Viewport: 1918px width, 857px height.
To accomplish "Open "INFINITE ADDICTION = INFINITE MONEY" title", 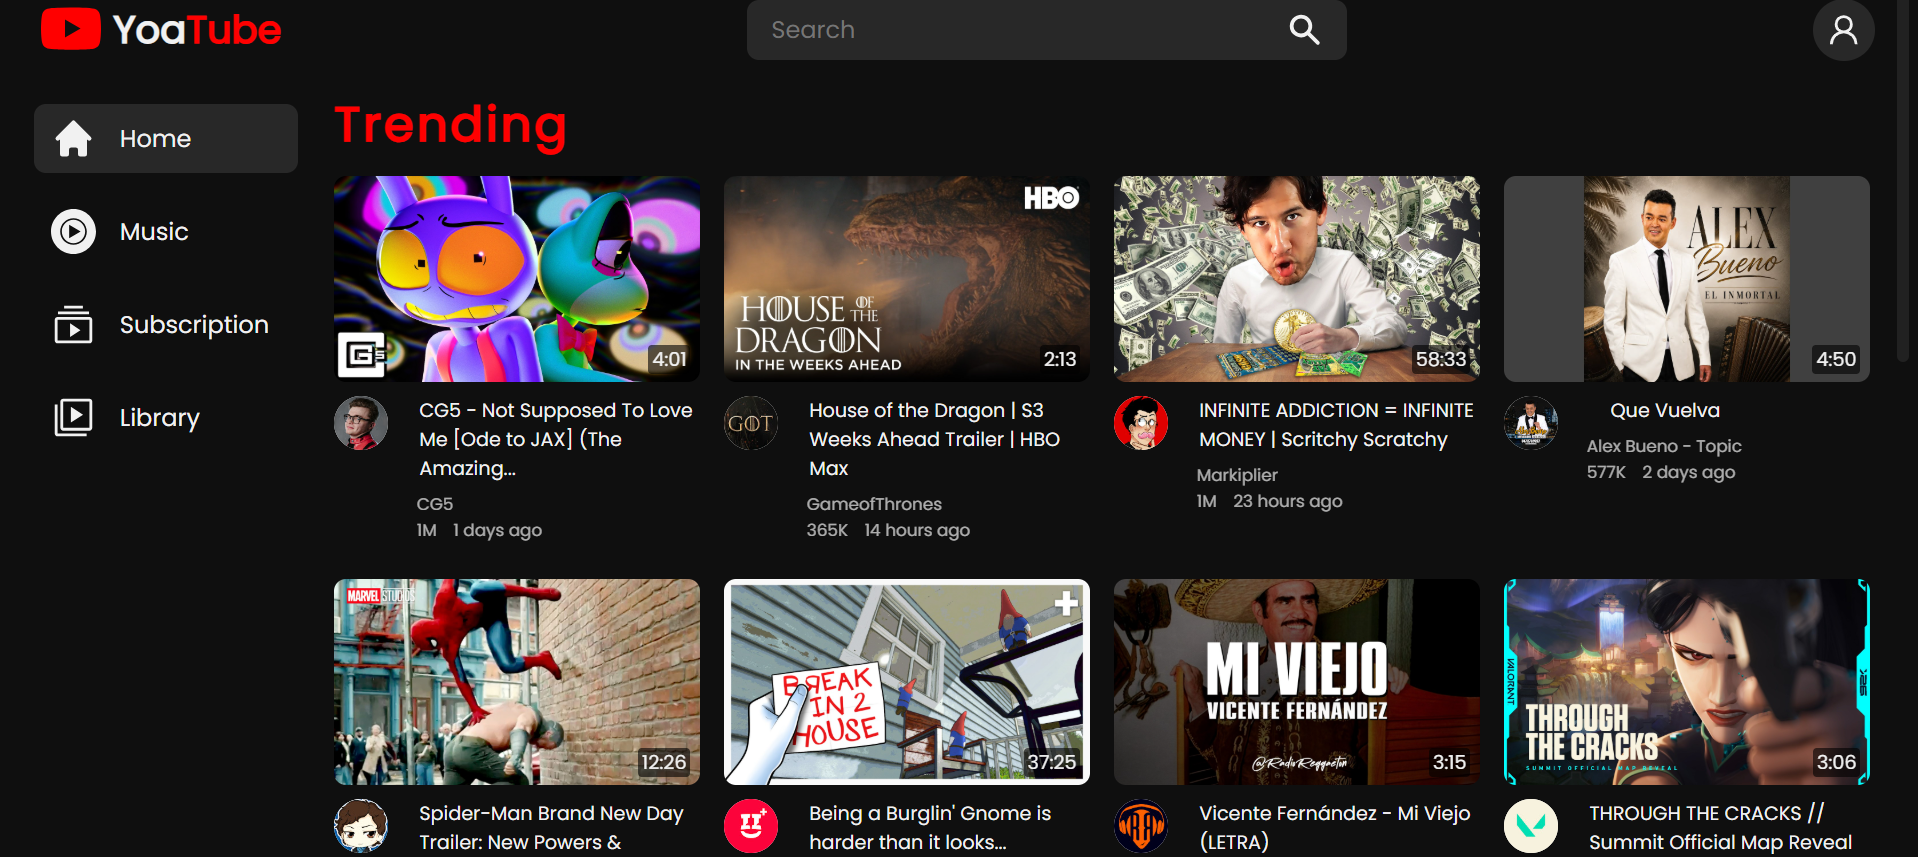I will (x=1336, y=425).
